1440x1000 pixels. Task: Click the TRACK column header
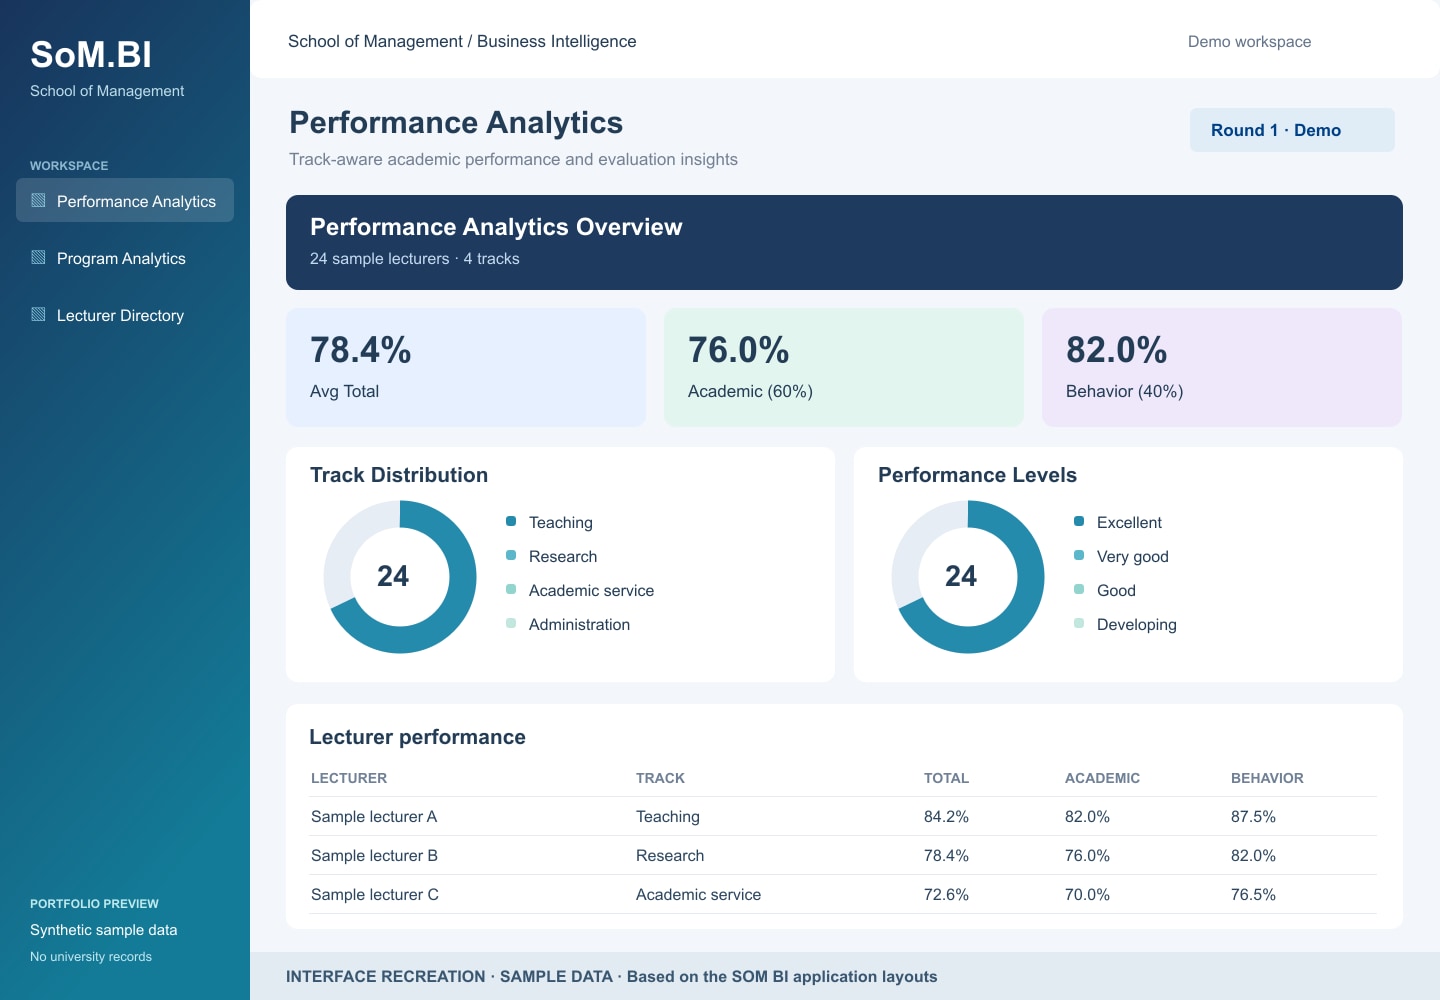tap(660, 778)
